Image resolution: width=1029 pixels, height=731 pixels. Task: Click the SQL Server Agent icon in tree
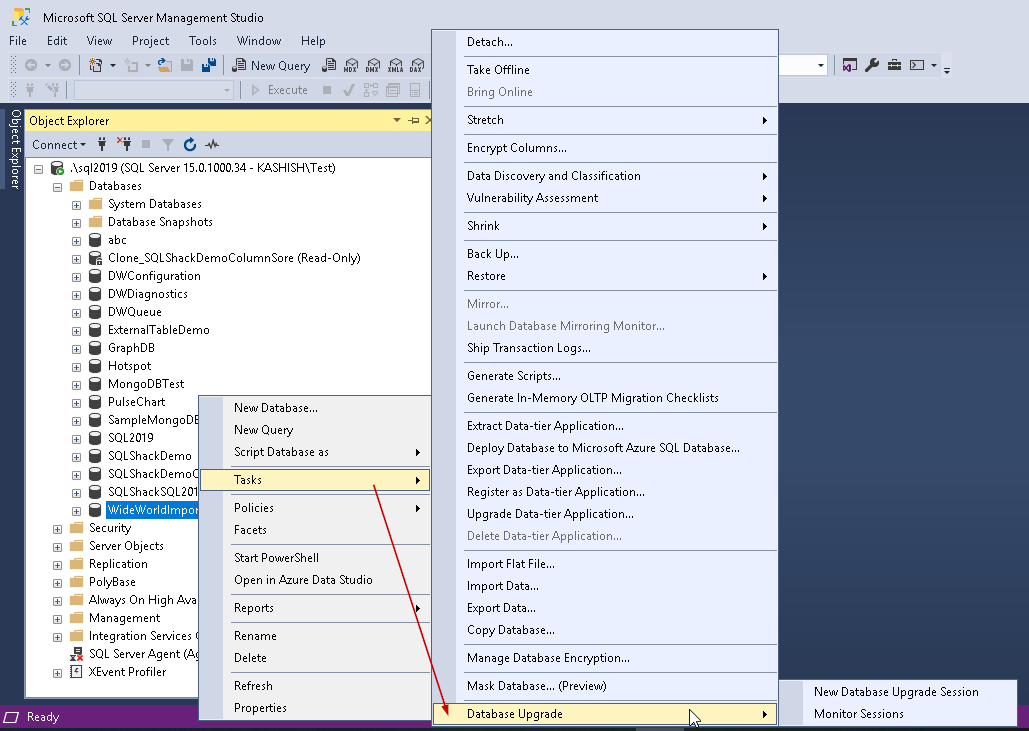(x=76, y=654)
